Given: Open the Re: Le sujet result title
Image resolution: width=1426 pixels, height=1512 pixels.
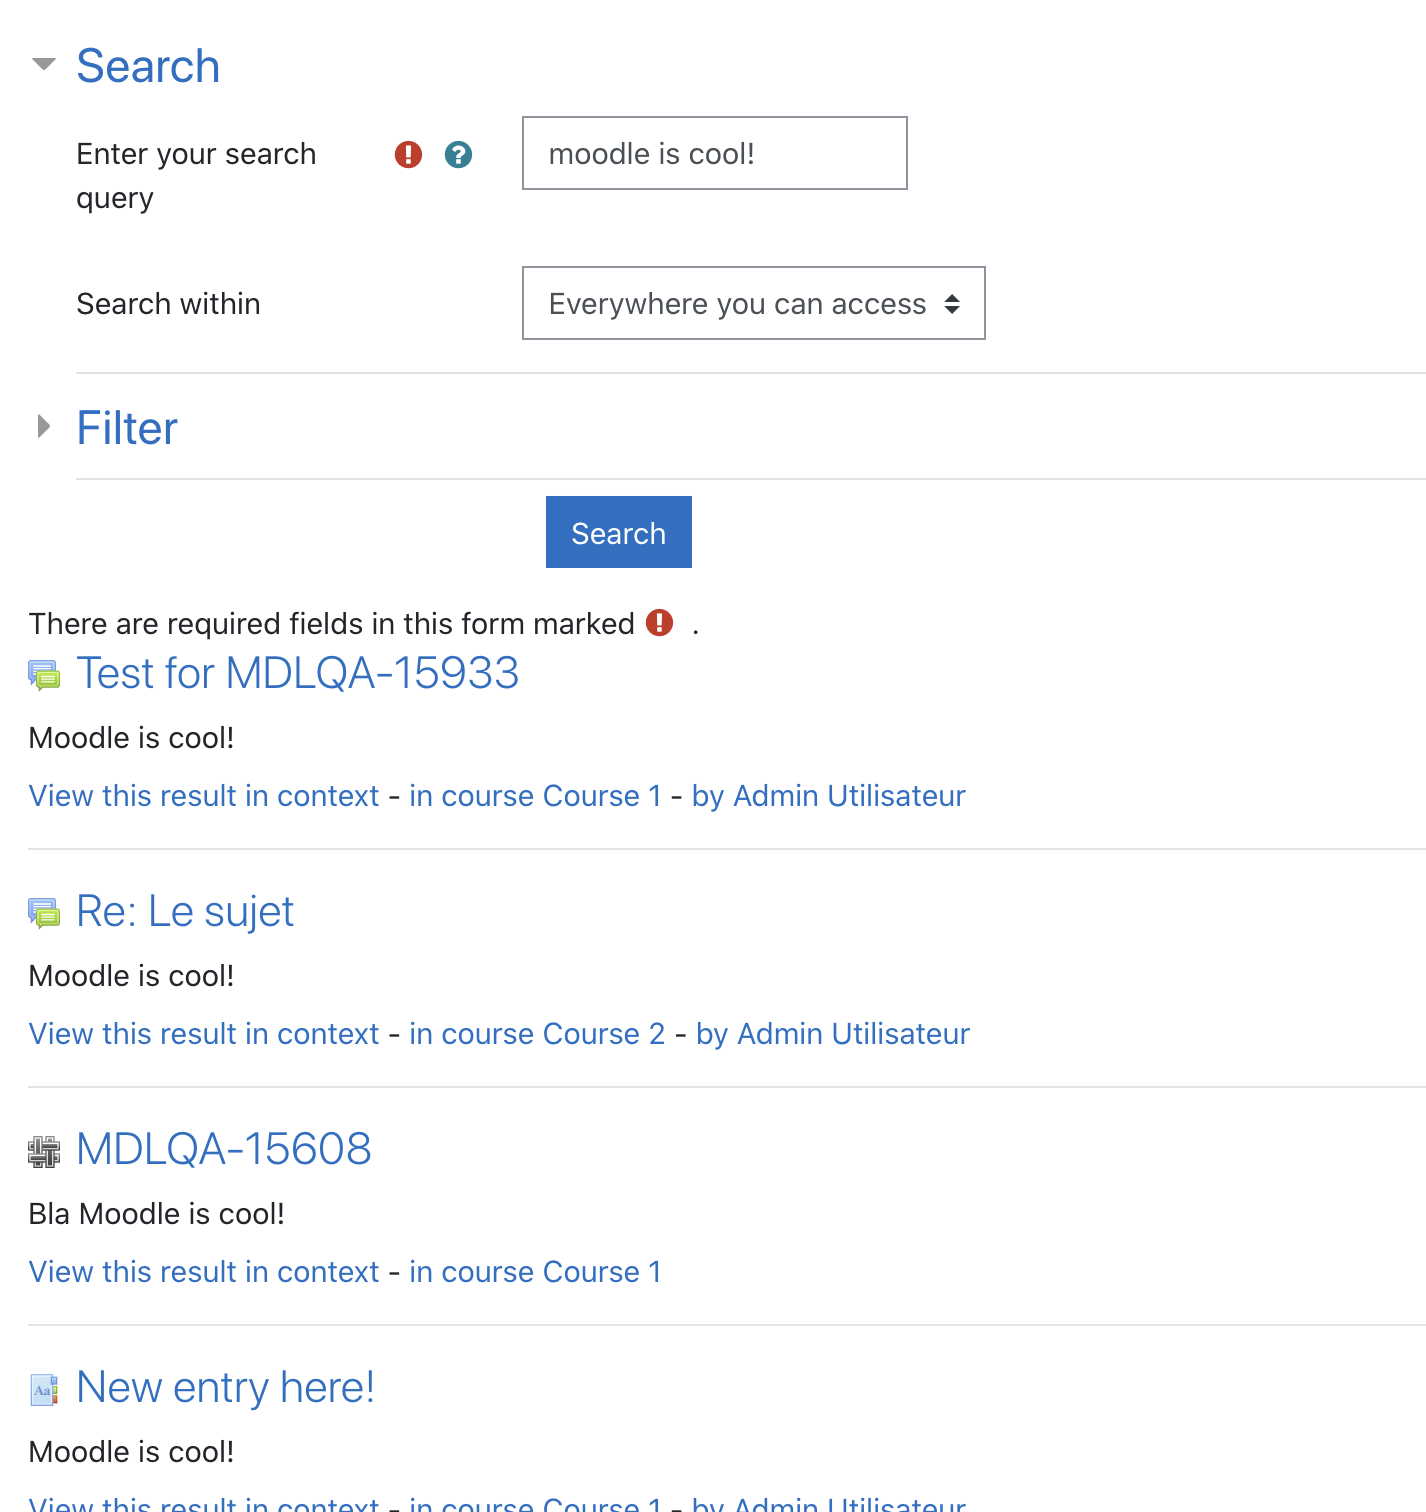Looking at the screenshot, I should 185,911.
